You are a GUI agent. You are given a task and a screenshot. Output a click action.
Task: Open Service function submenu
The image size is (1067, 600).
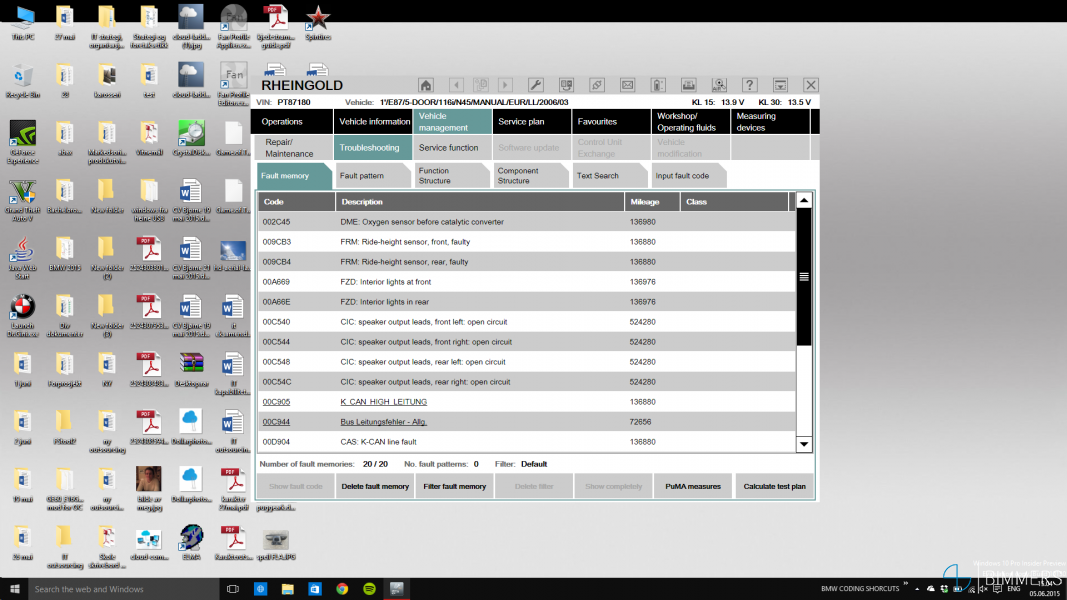452,148
